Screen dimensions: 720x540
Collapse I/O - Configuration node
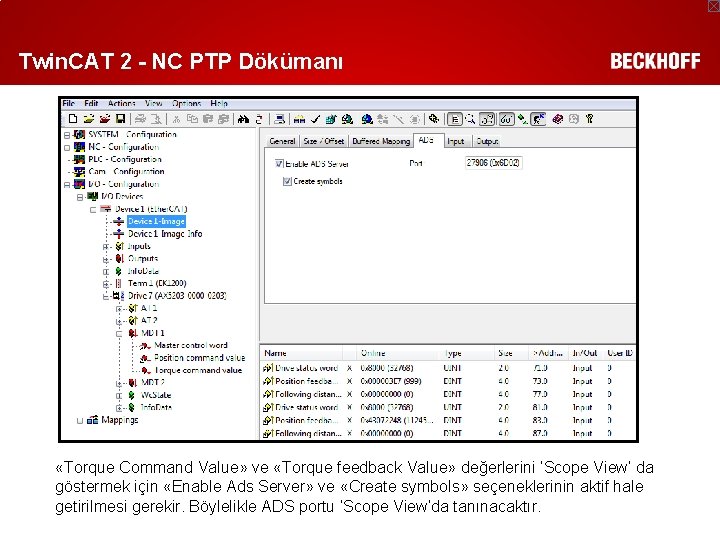click(x=67, y=185)
